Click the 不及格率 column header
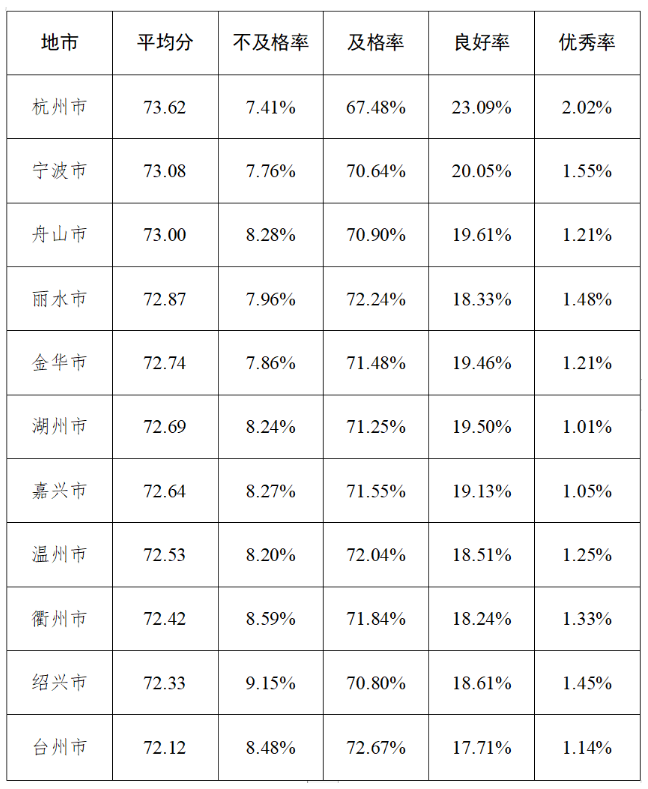The height and width of the screenshot is (789, 648). click(x=271, y=42)
